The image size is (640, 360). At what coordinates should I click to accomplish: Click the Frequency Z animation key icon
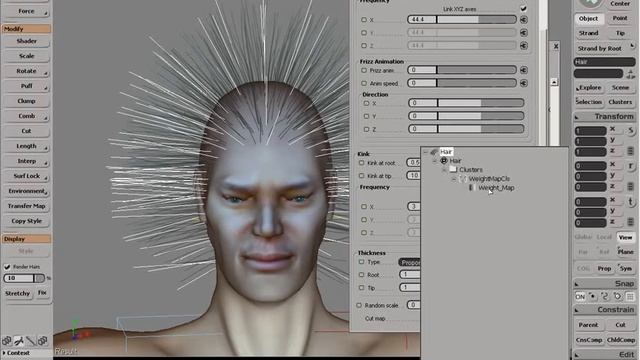(x=524, y=46)
